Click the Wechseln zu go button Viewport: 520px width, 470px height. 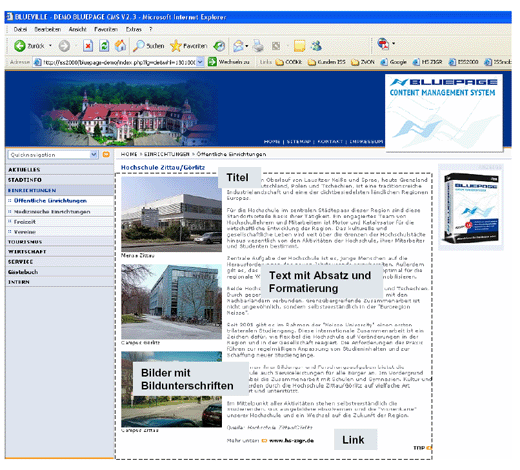tap(229, 62)
